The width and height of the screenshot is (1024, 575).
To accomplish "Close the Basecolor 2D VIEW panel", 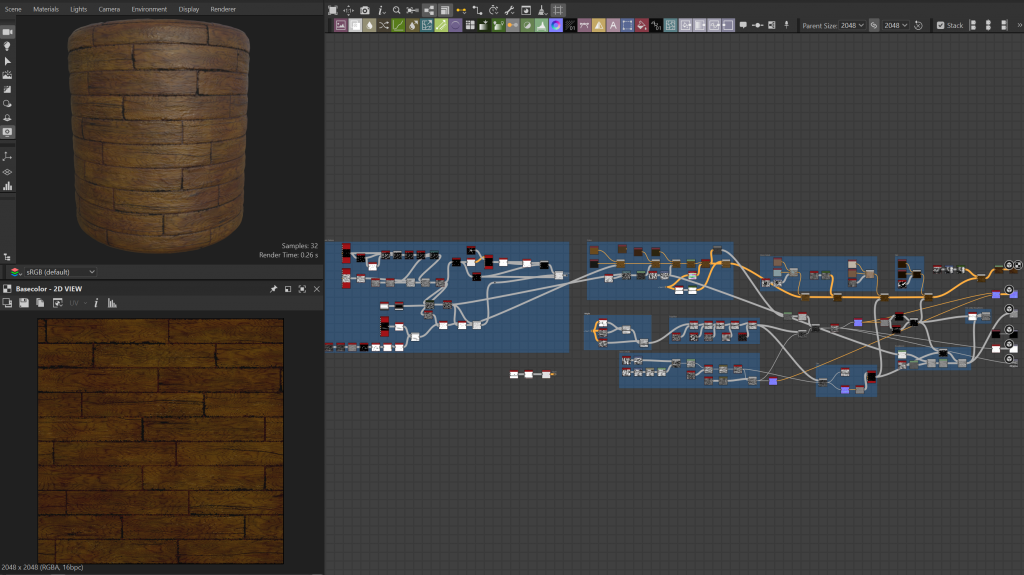I will click(x=315, y=289).
